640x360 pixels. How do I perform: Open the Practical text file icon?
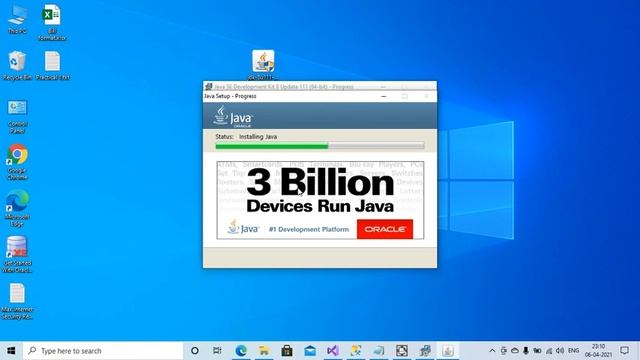coord(53,65)
